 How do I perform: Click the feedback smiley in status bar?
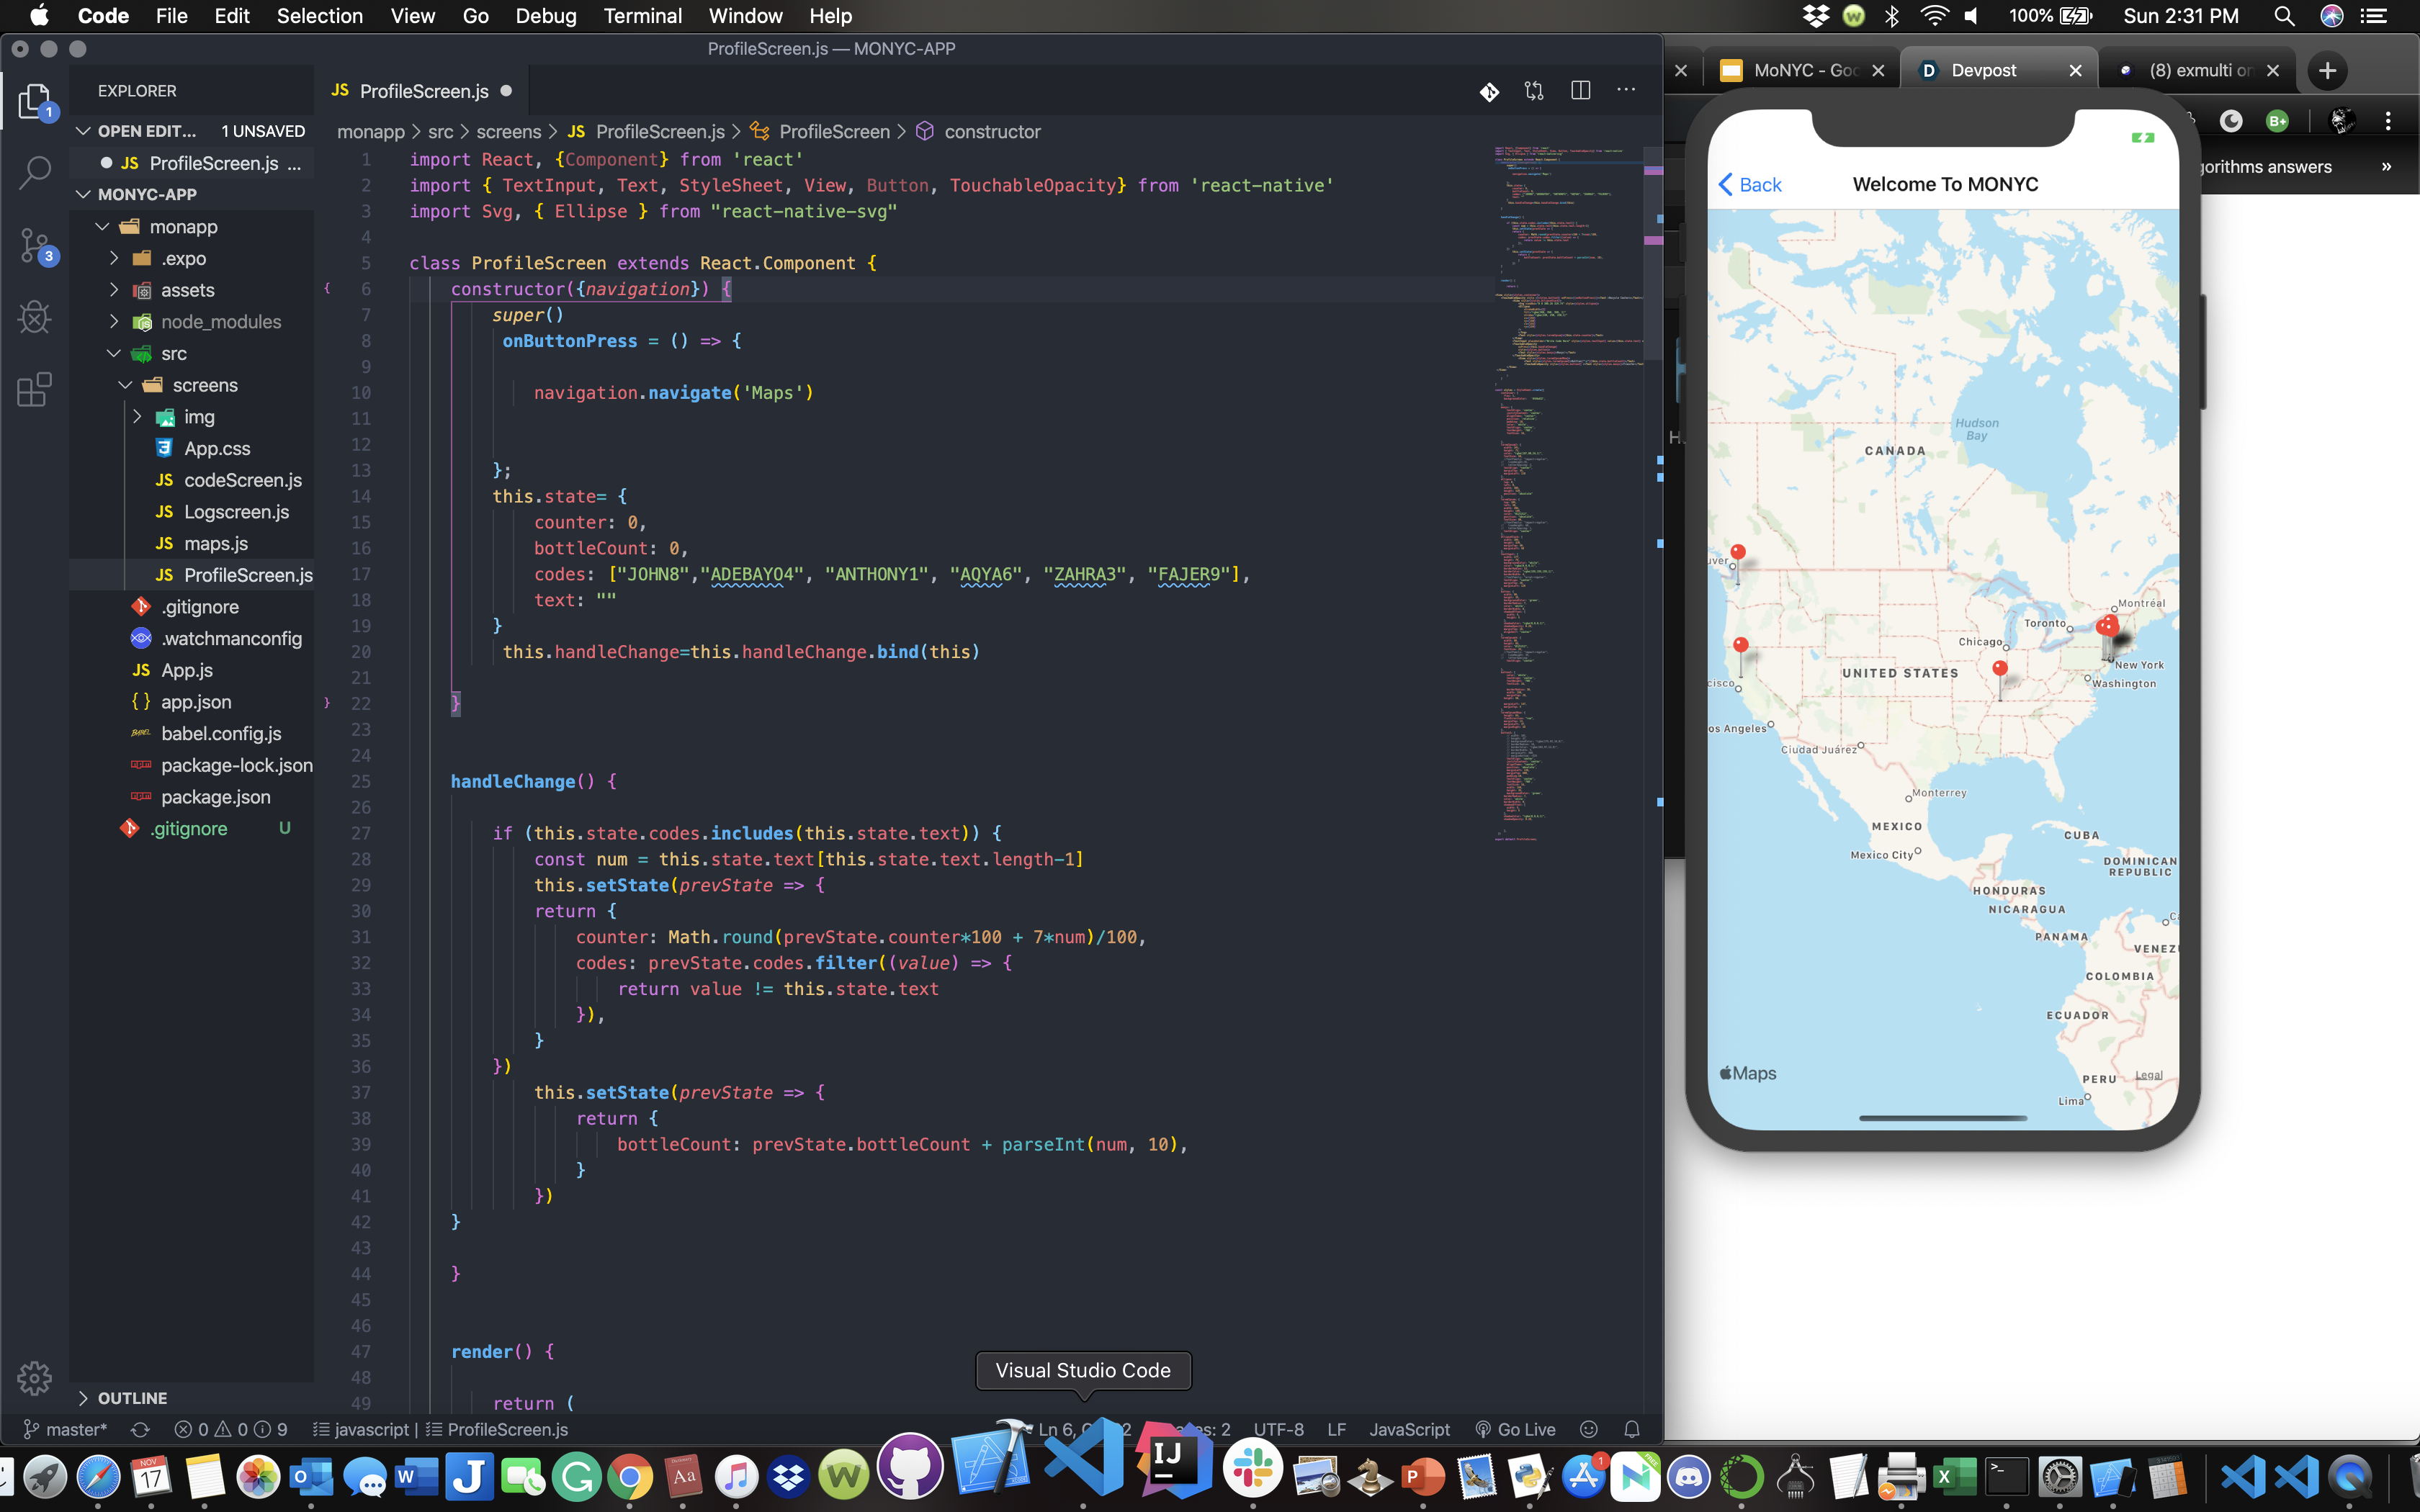pos(1588,1429)
